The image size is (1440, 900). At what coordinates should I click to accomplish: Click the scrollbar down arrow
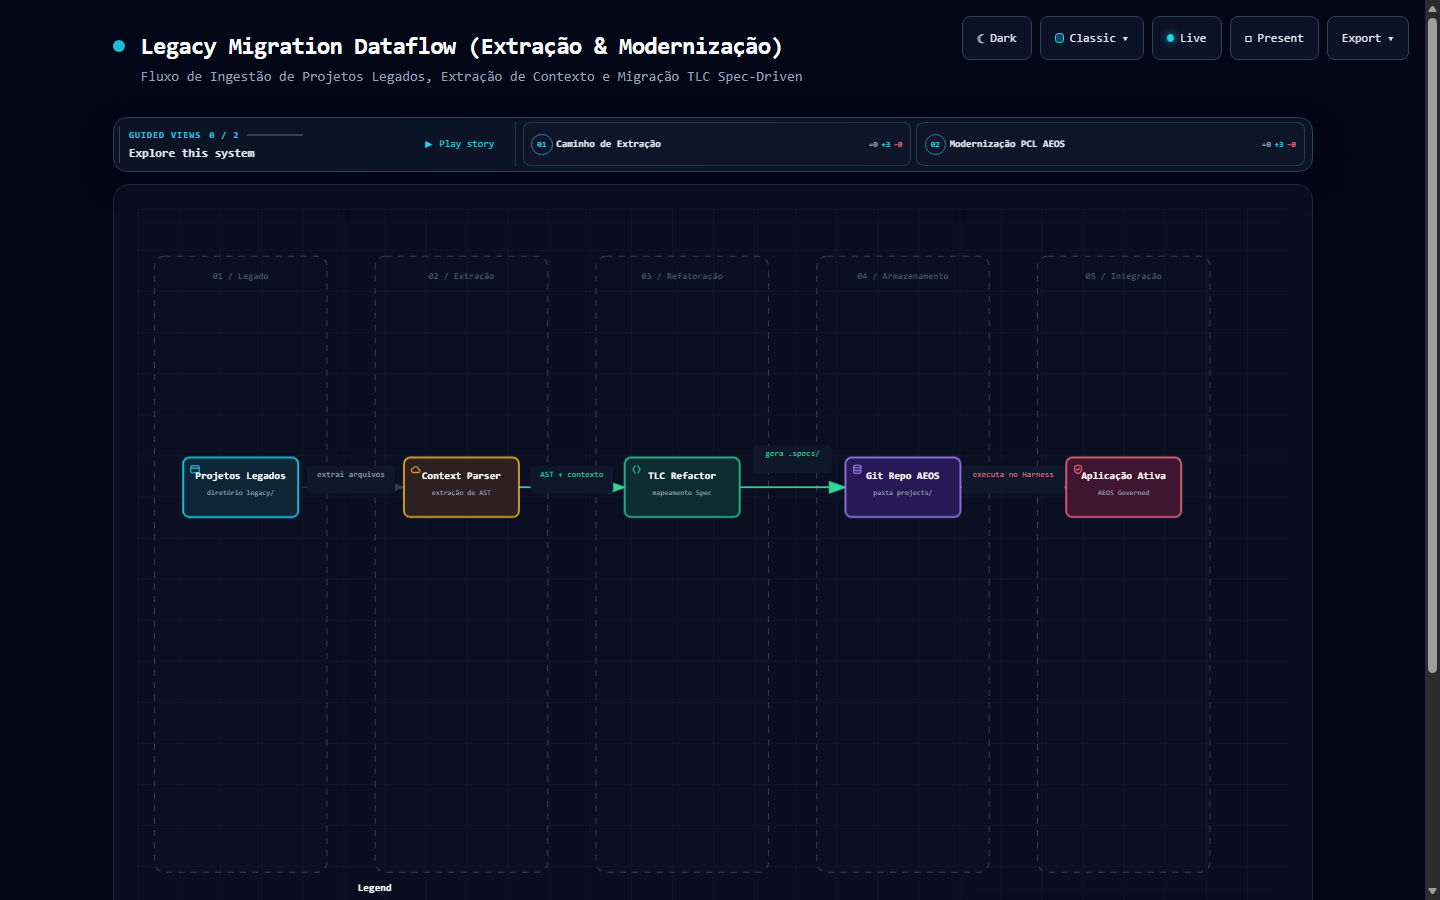(x=1432, y=891)
